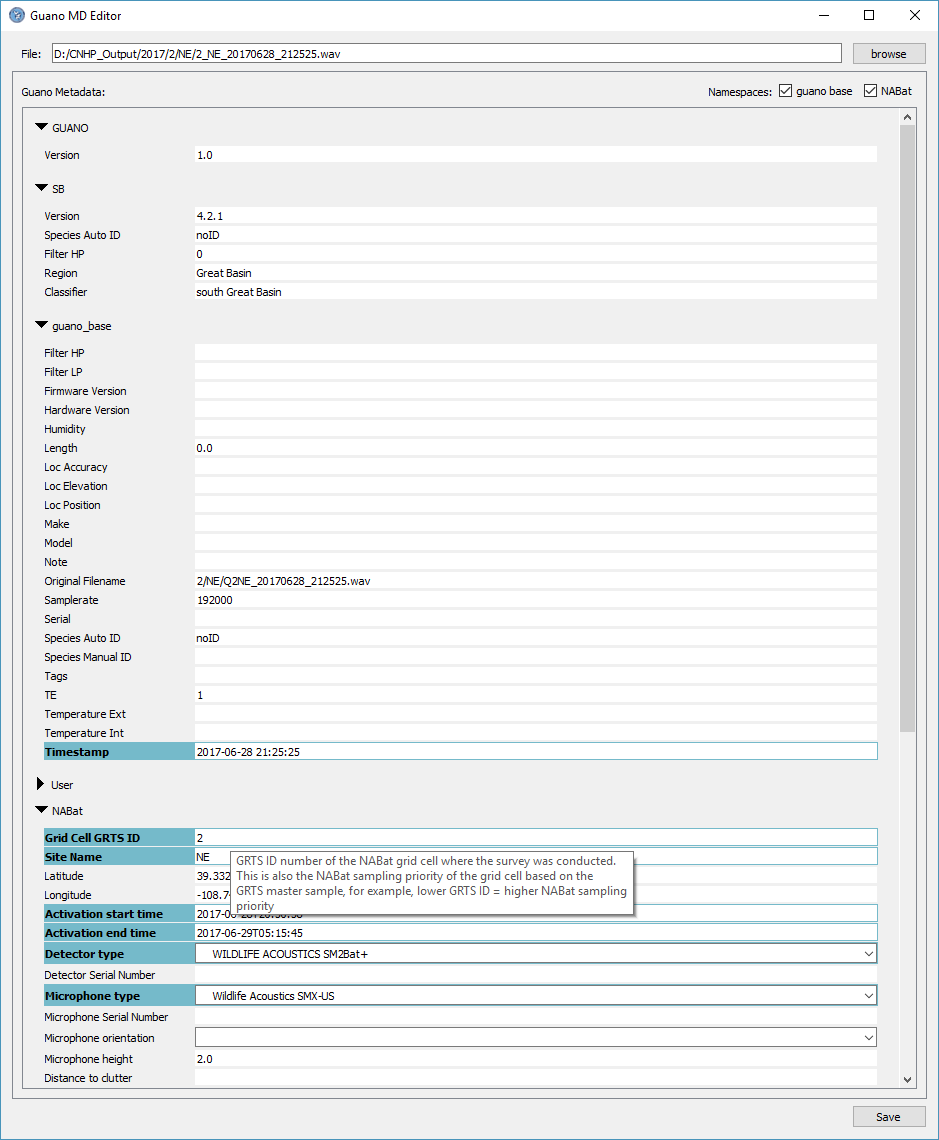The image size is (939, 1140).
Task: Click the Grid Cell GRTS ID field
Action: pos(535,838)
